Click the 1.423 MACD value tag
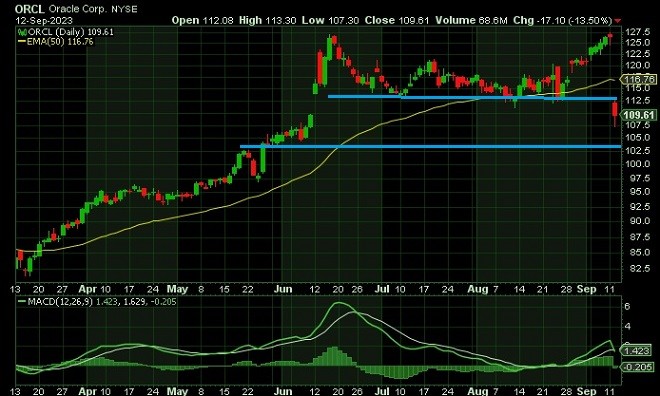Viewport: 660px width, 396px height. pos(637,351)
